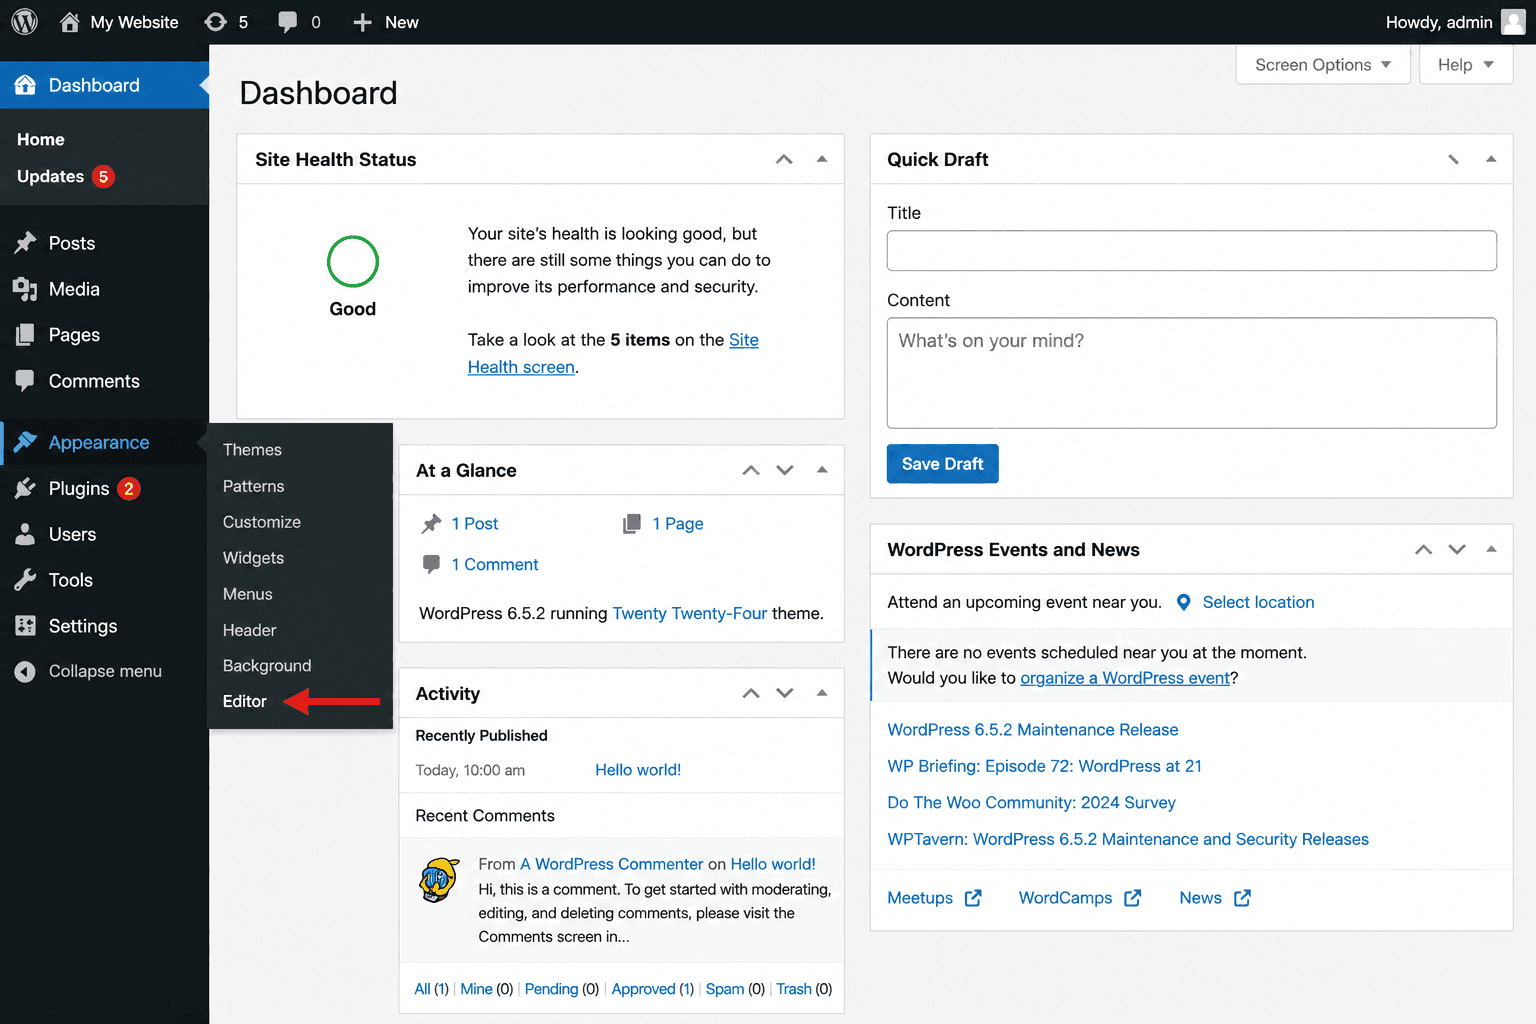Click the Pages icon in sidebar
1536x1024 pixels.
point(25,335)
